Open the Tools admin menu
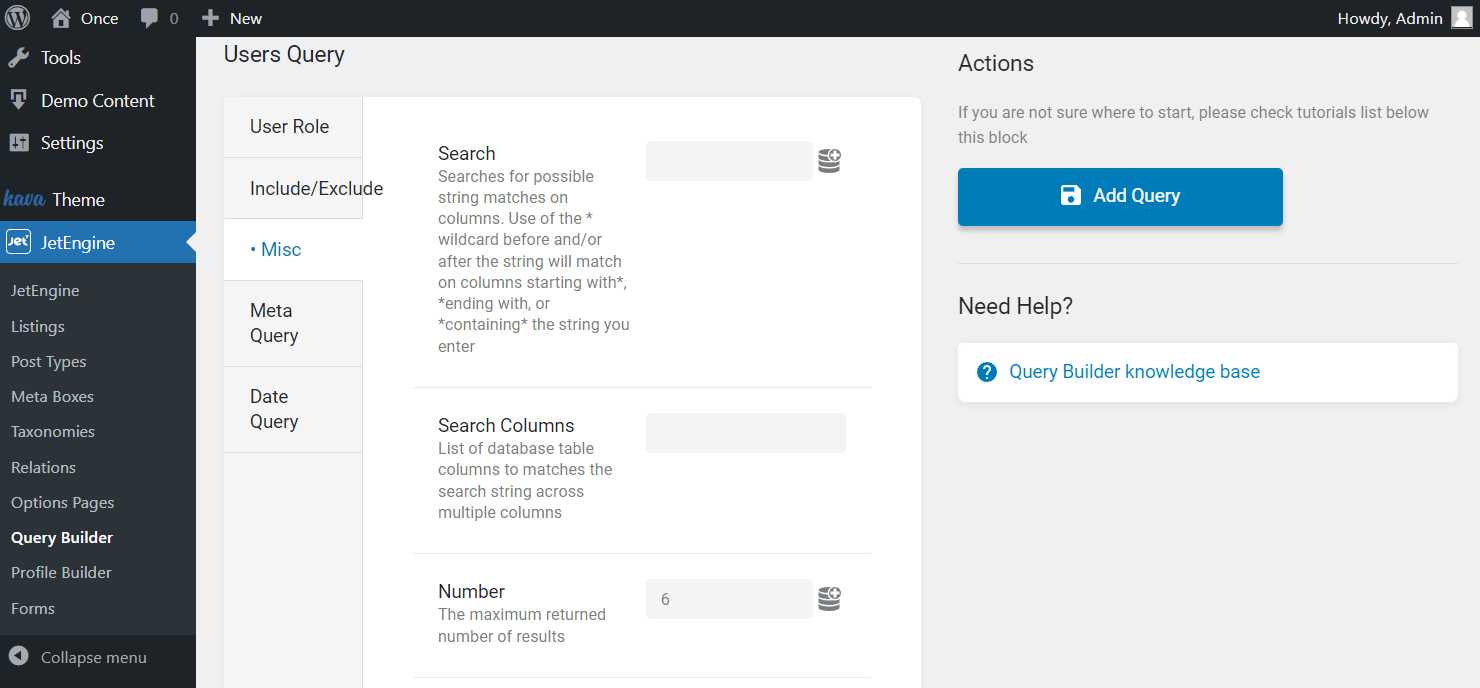Image resolution: width=1480 pixels, height=688 pixels. (98, 58)
